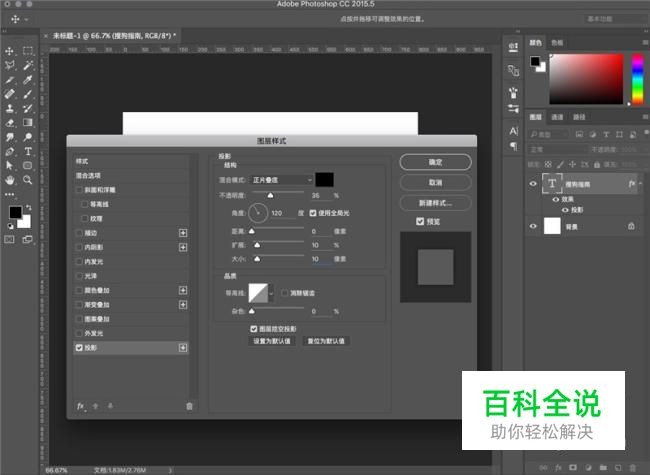Image resolution: width=650 pixels, height=475 pixels.
Task: Select the Brush tool
Action: pyautogui.click(x=28, y=94)
